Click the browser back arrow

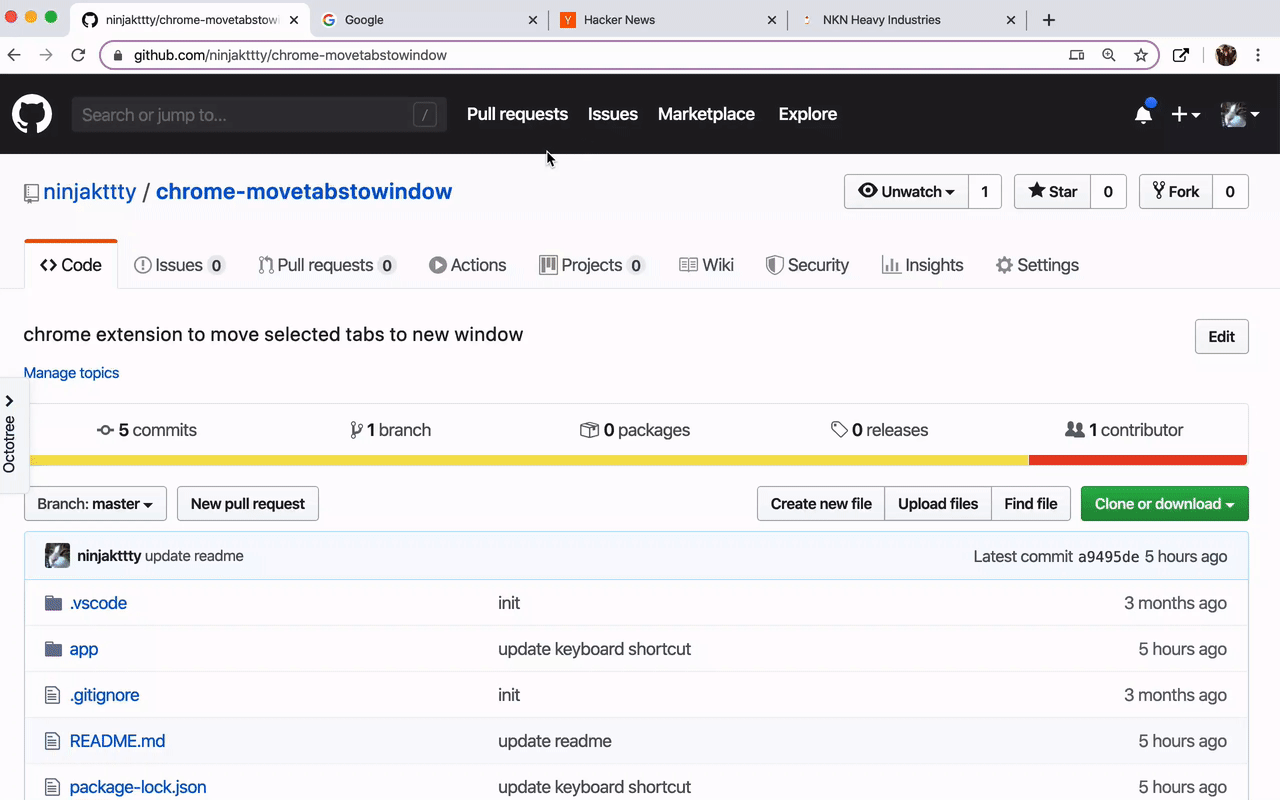[14, 55]
